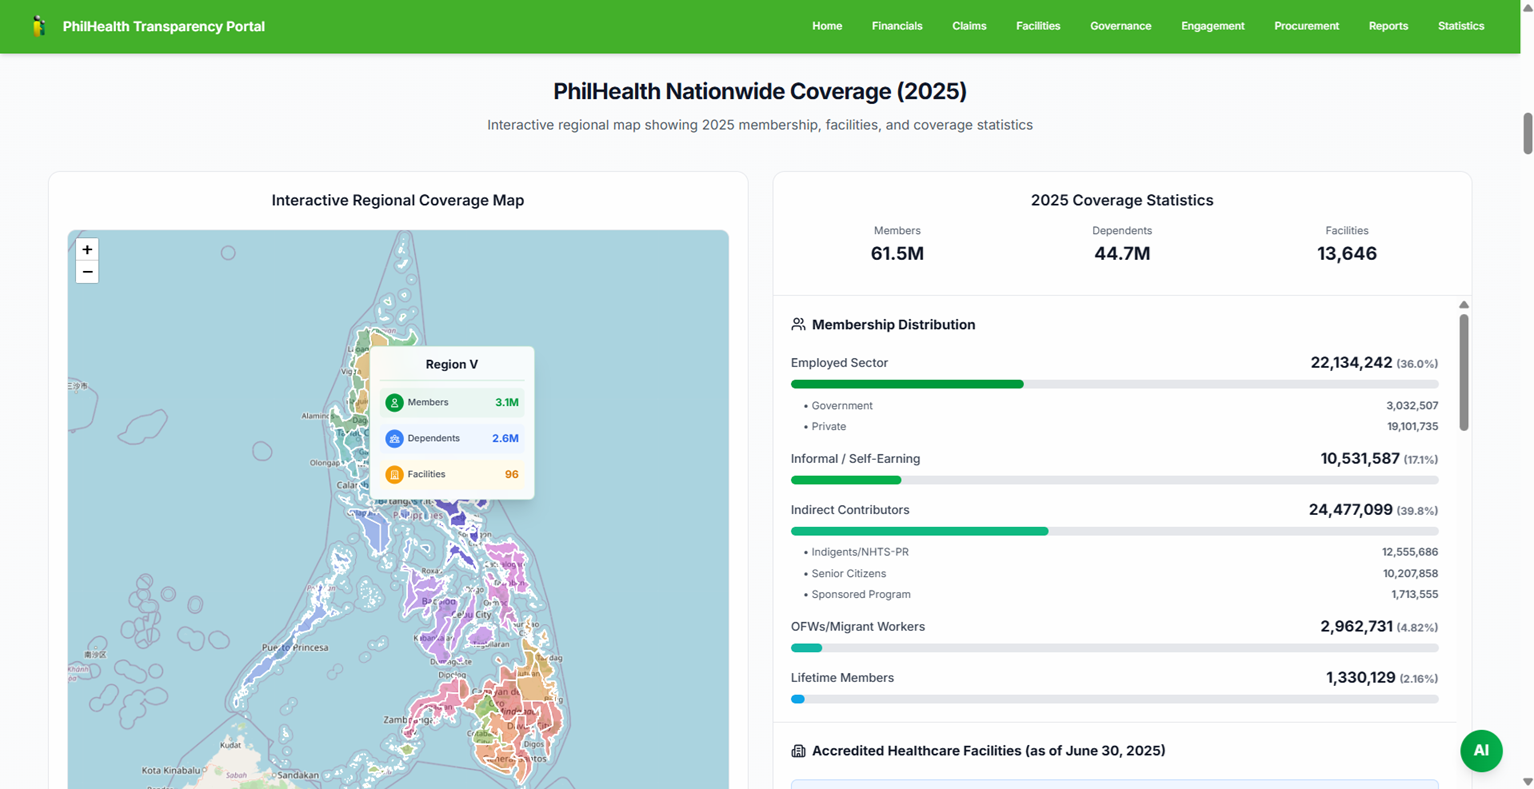Screen dimensions: 1534x789
Task: Switch to the Claims section
Action: click(x=968, y=26)
